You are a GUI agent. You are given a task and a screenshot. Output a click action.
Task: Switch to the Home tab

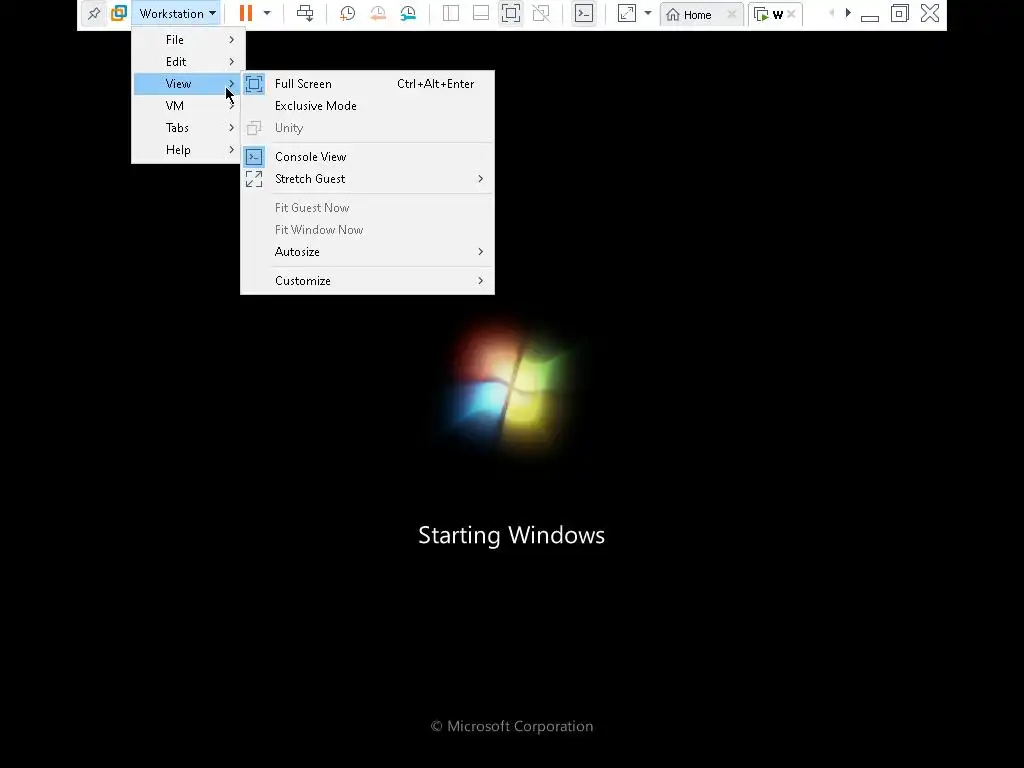click(x=697, y=14)
